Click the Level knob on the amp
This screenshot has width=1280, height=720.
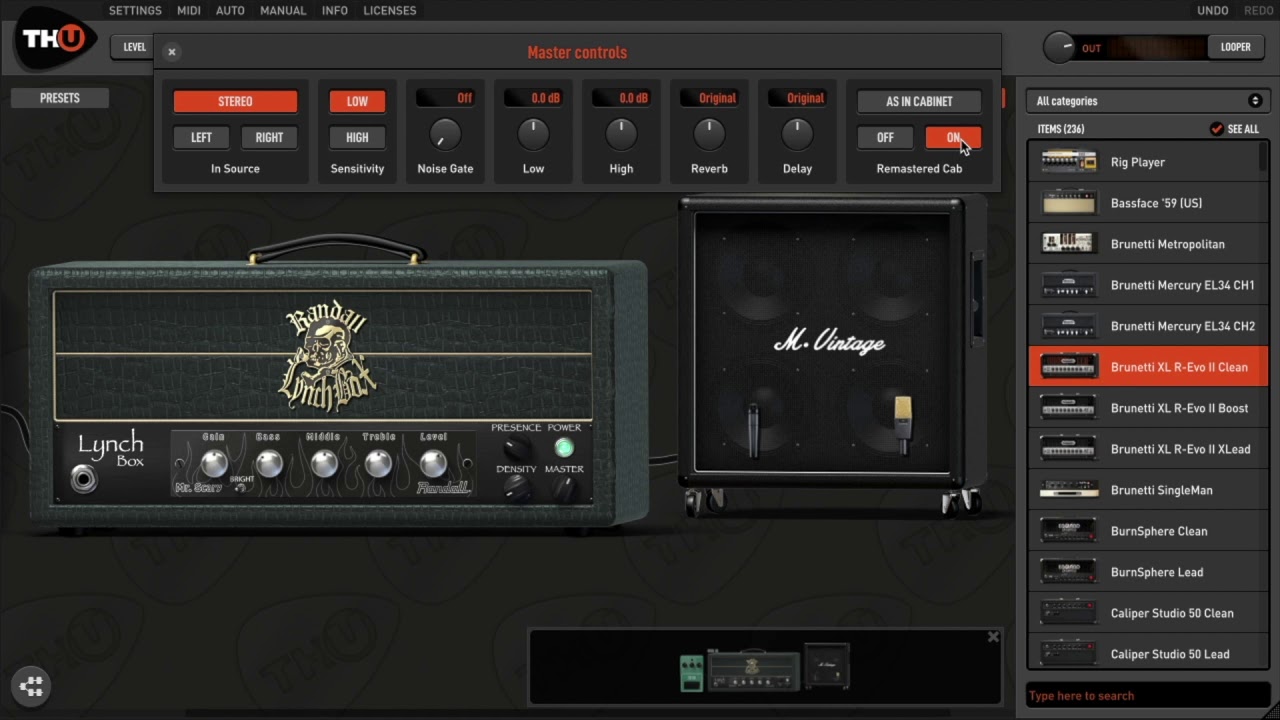pos(433,463)
